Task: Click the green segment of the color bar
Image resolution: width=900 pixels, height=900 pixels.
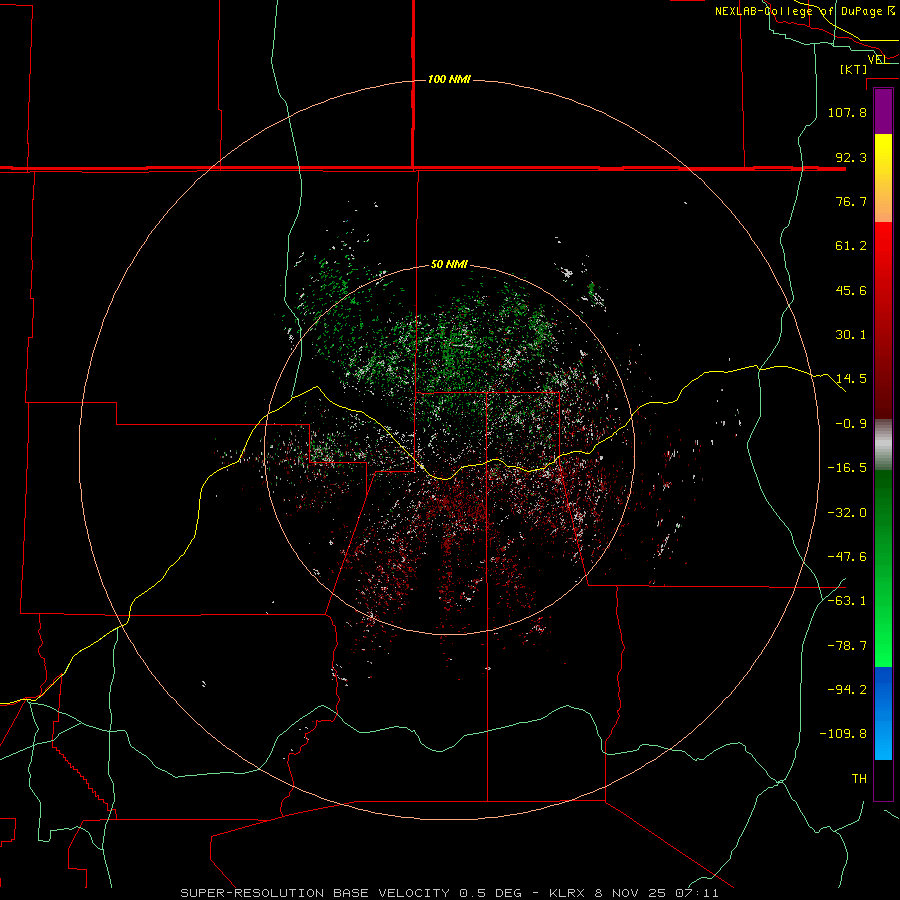Action: tap(883, 568)
